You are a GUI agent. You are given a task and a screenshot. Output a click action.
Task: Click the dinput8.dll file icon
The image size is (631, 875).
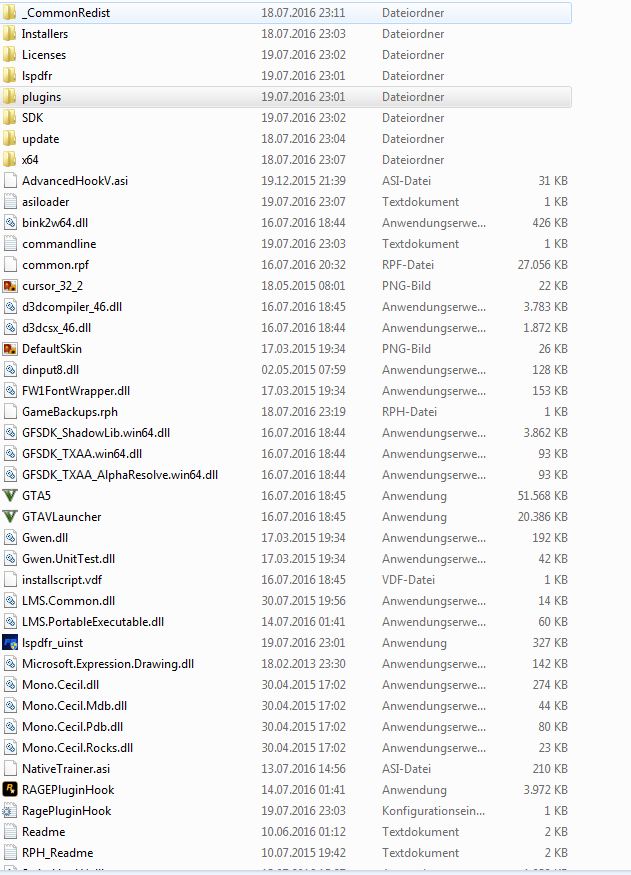[x=10, y=370]
